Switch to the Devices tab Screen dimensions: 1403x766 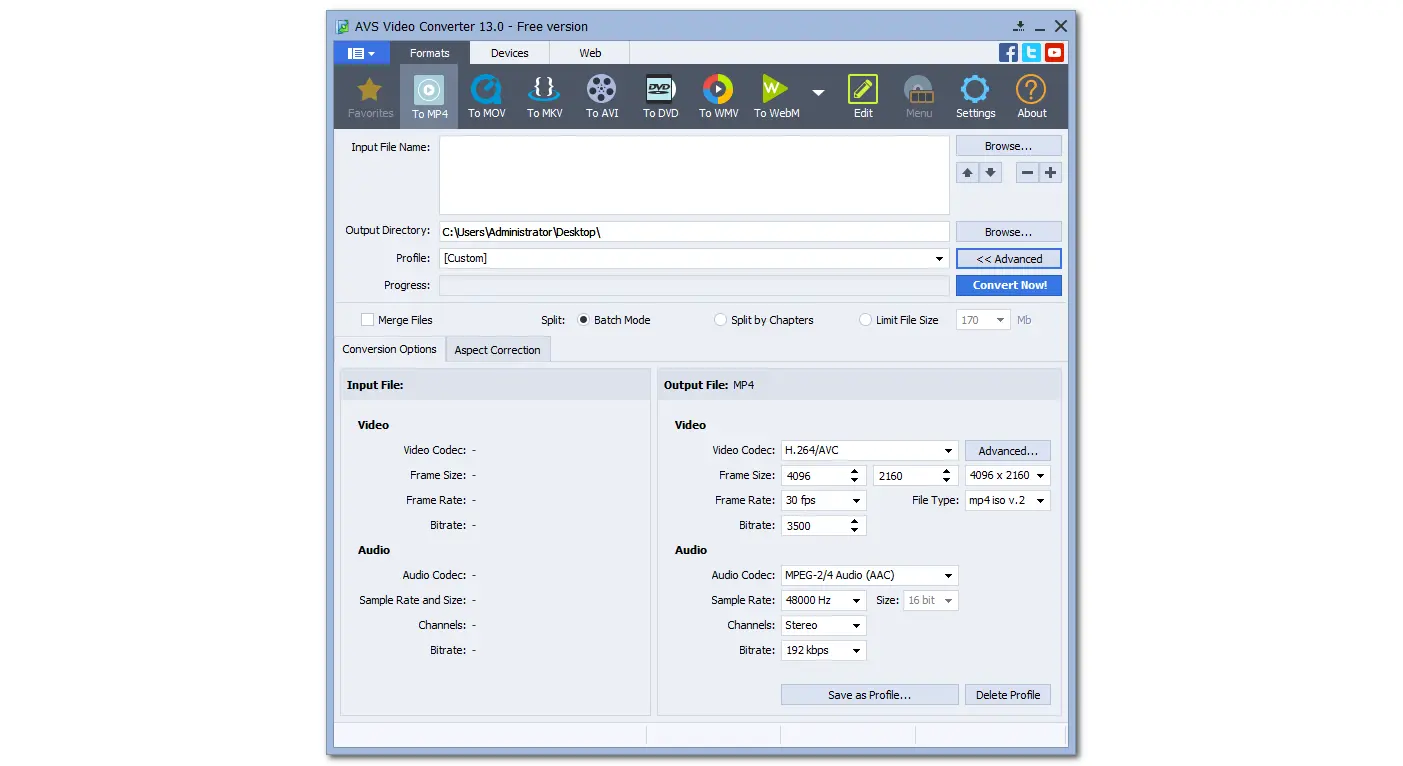[x=509, y=53]
